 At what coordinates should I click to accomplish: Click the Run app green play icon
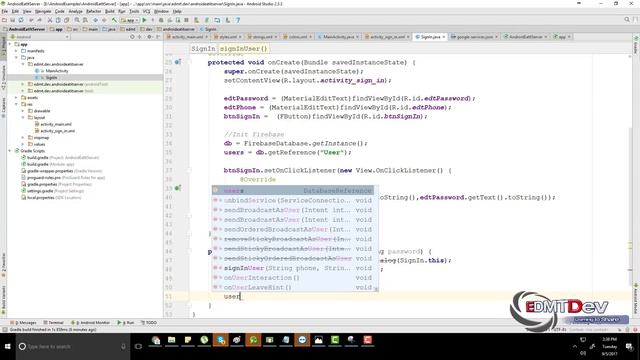pyautogui.click(x=144, y=20)
